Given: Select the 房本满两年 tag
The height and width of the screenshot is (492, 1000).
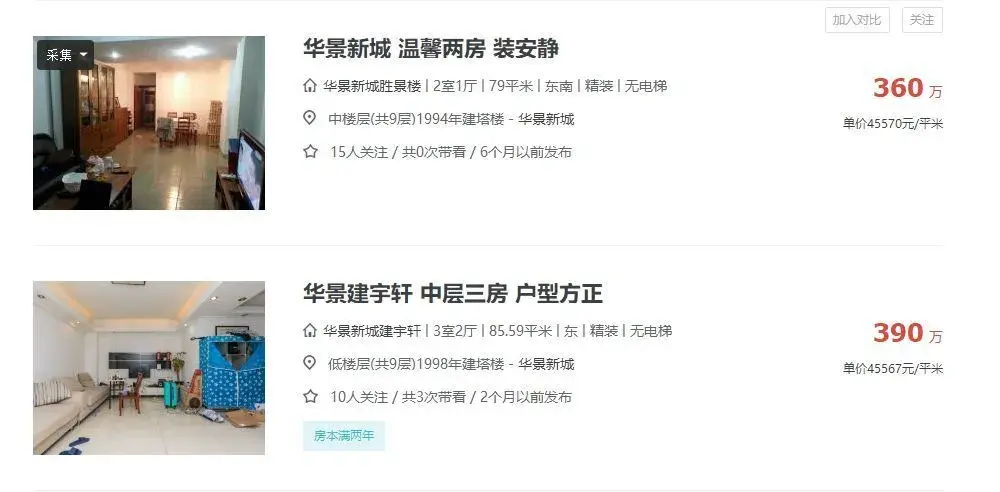Looking at the screenshot, I should pos(344,436).
